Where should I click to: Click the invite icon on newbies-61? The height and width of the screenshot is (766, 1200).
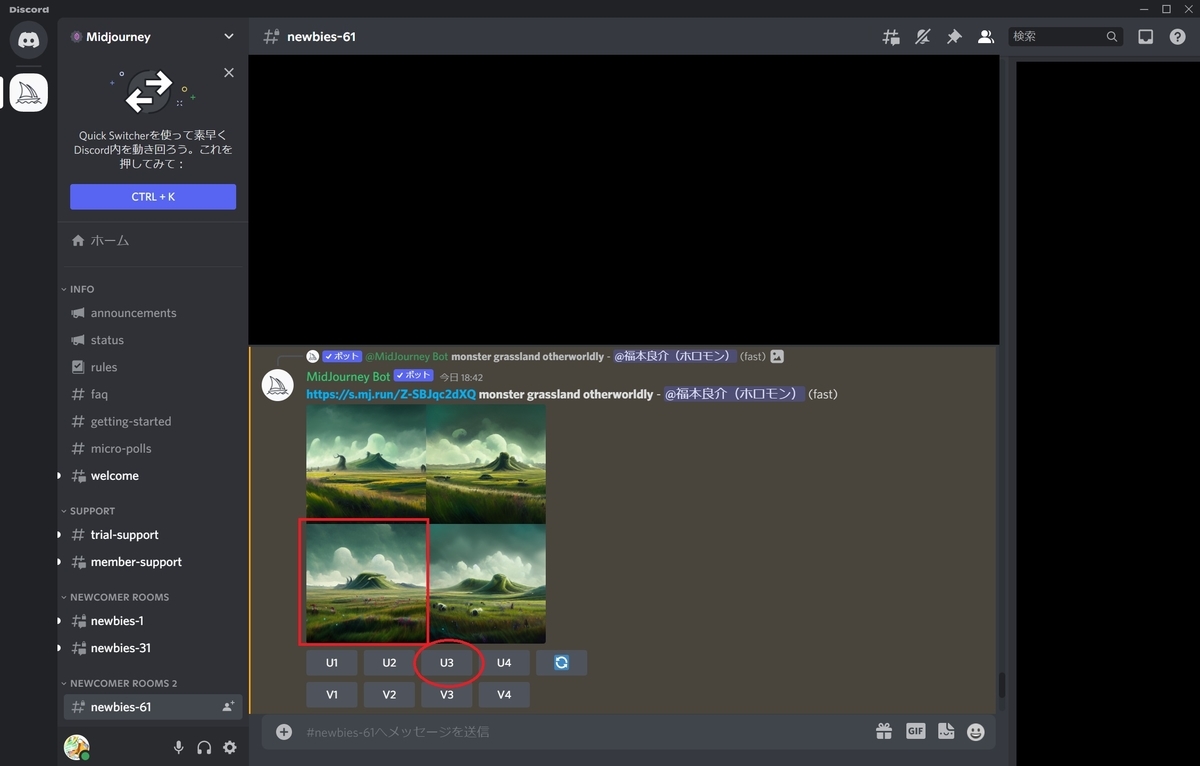tap(228, 707)
